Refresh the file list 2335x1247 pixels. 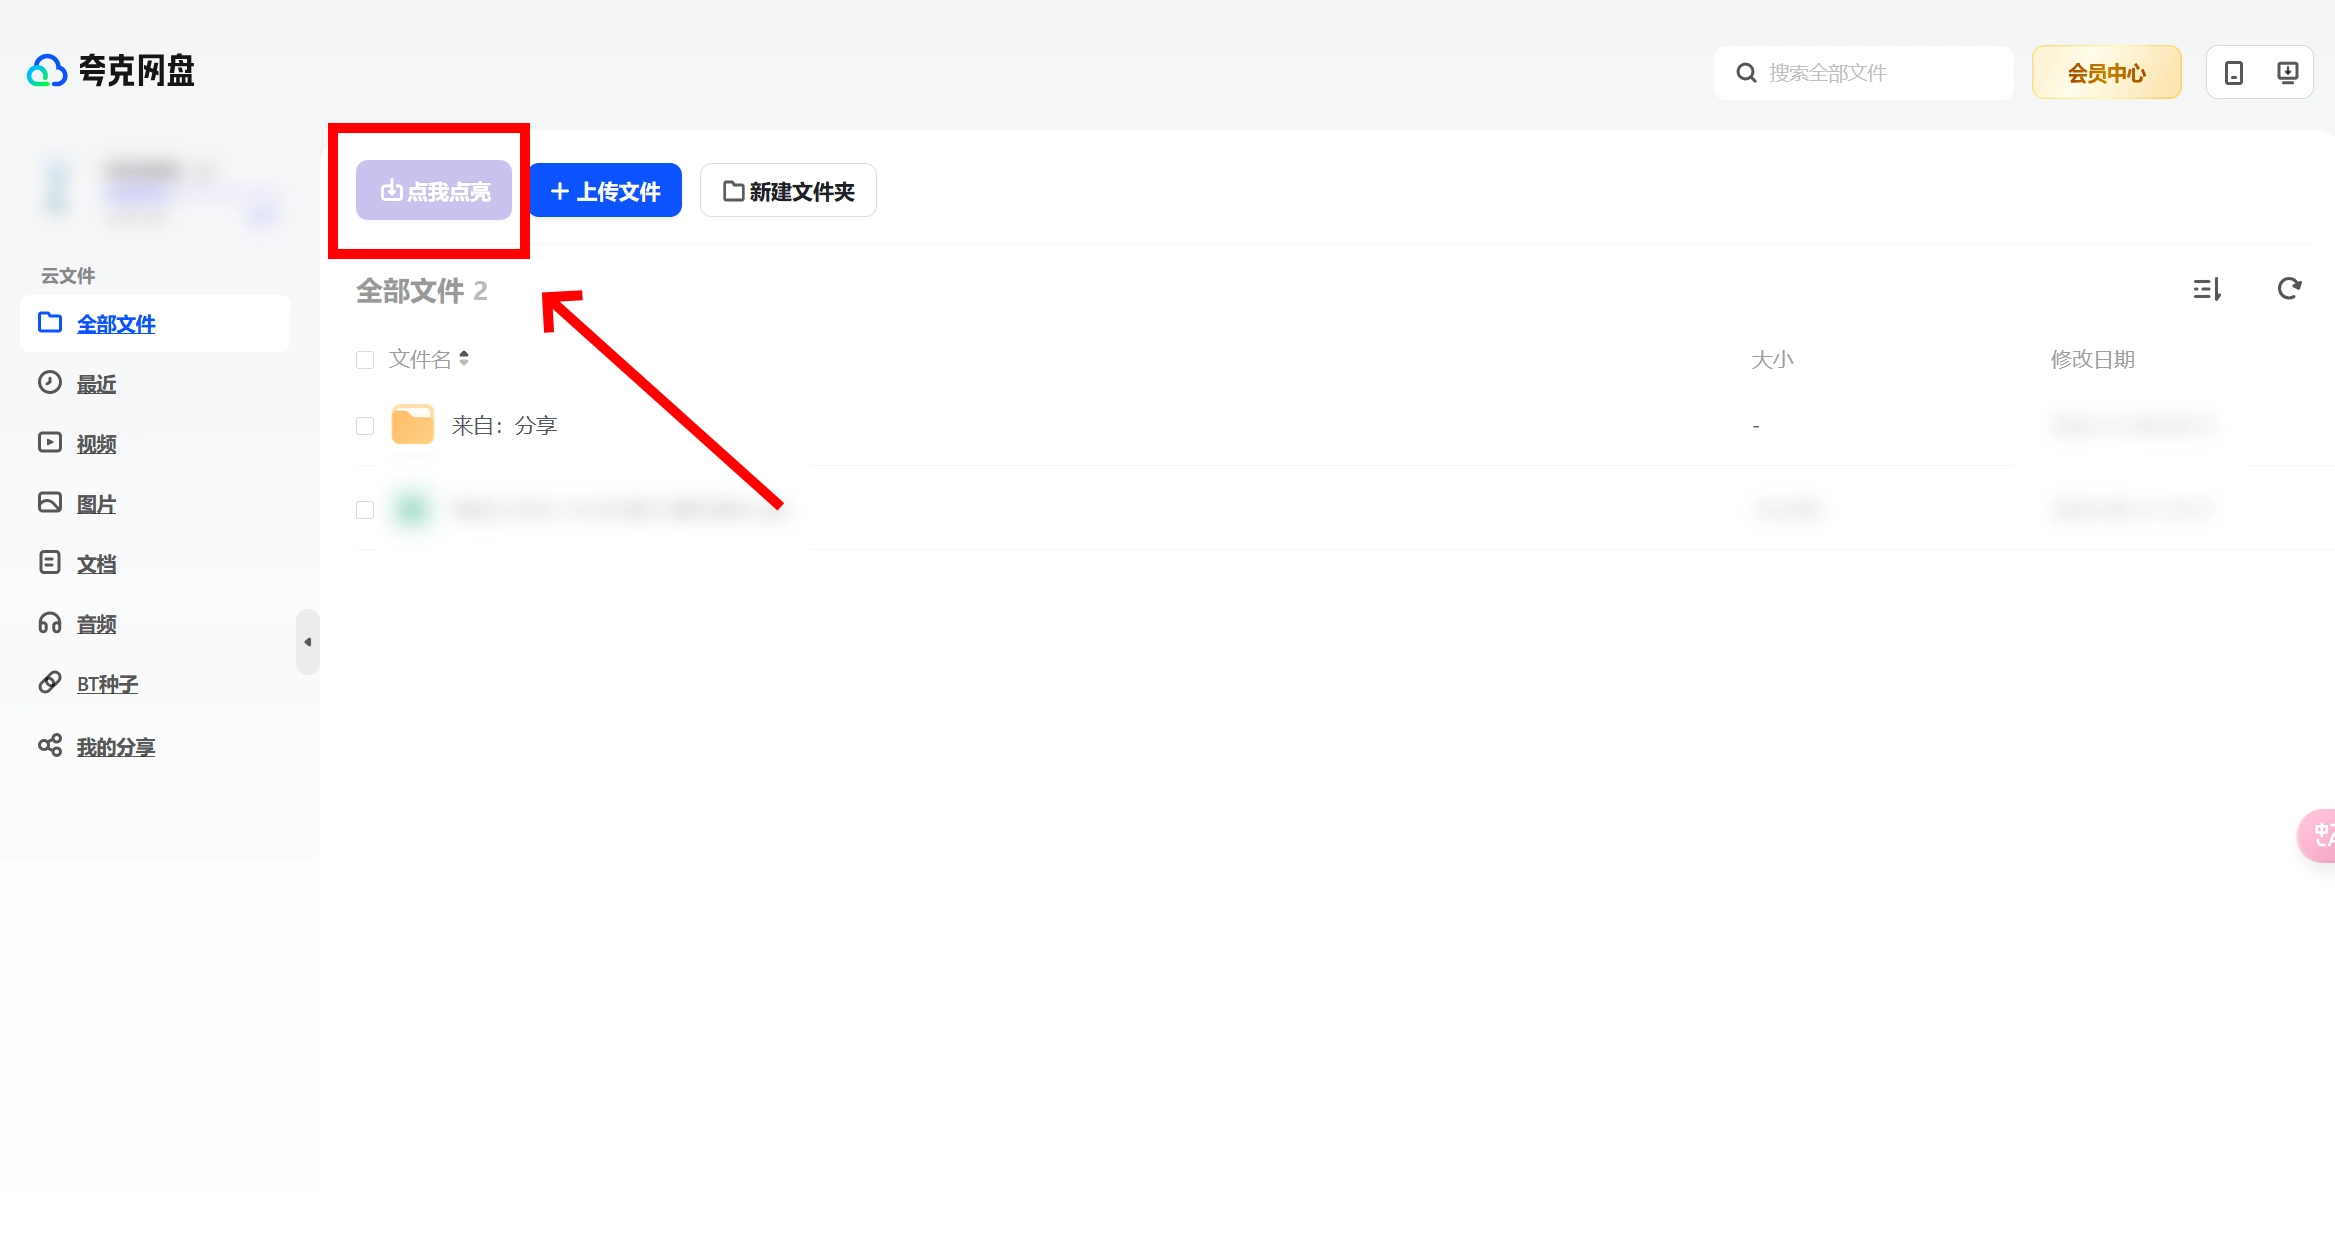[x=2289, y=290]
